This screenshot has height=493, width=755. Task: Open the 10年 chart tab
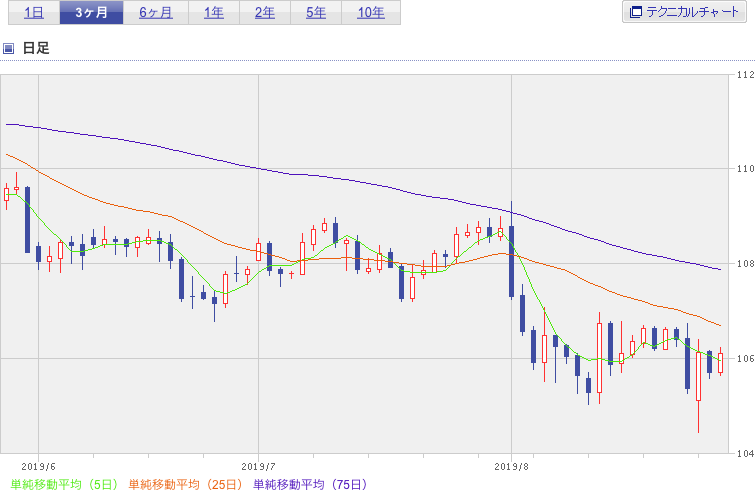tap(371, 13)
